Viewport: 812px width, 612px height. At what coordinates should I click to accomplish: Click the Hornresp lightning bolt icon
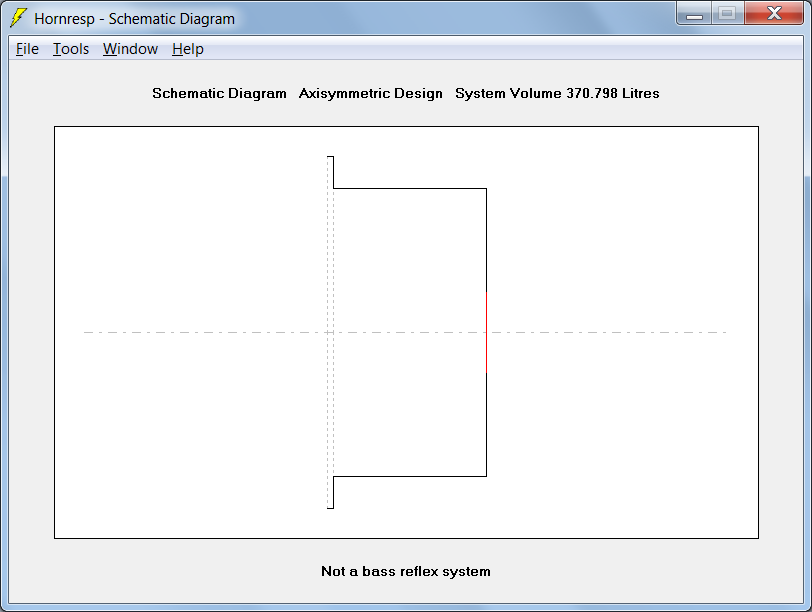tap(19, 18)
